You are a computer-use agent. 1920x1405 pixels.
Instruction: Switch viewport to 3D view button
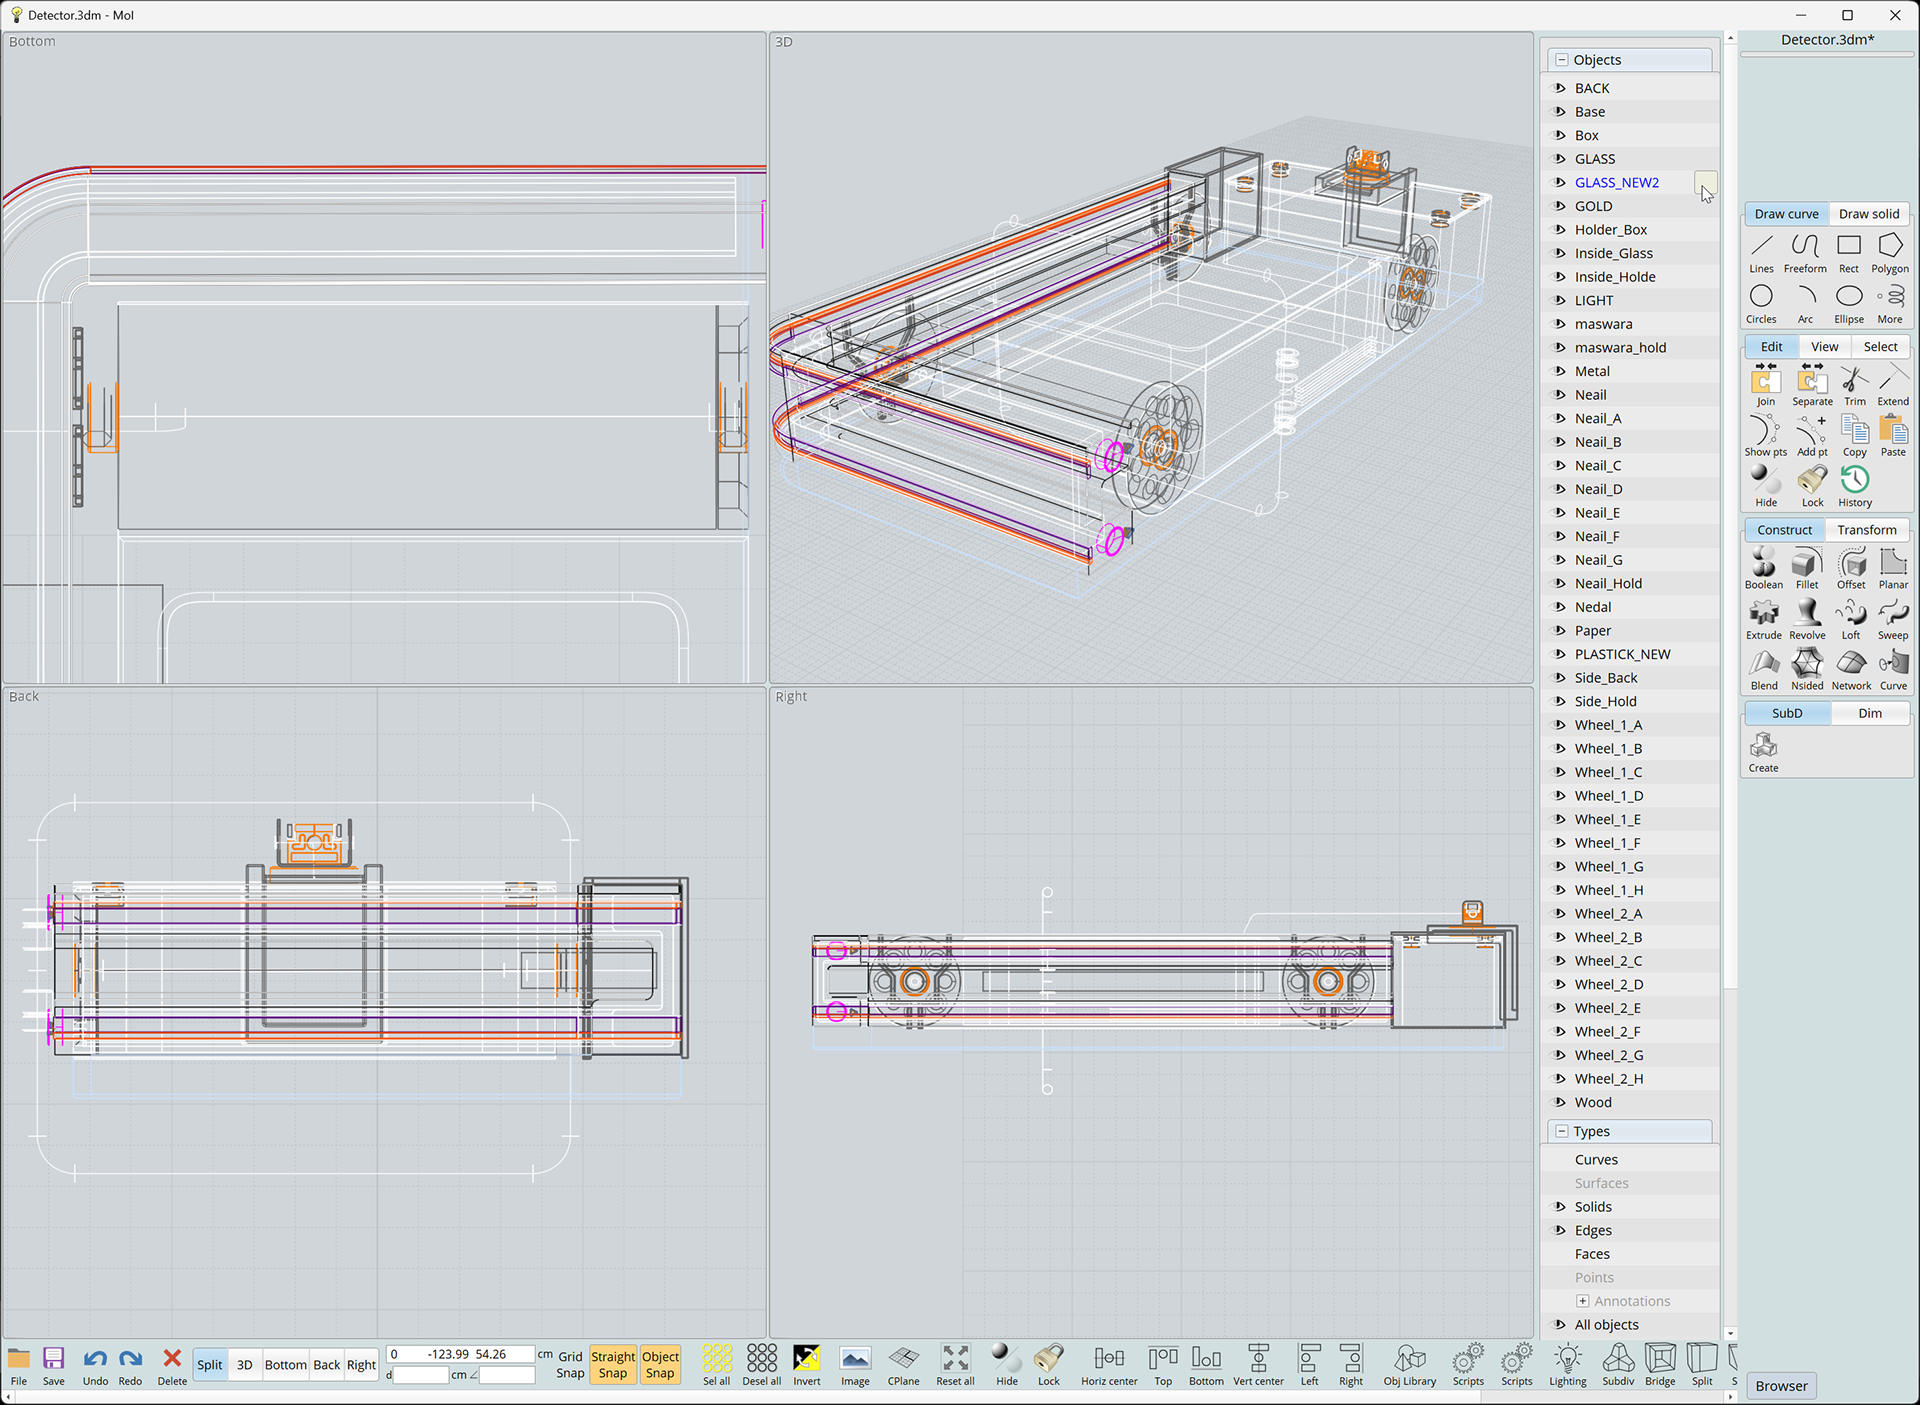tap(244, 1365)
